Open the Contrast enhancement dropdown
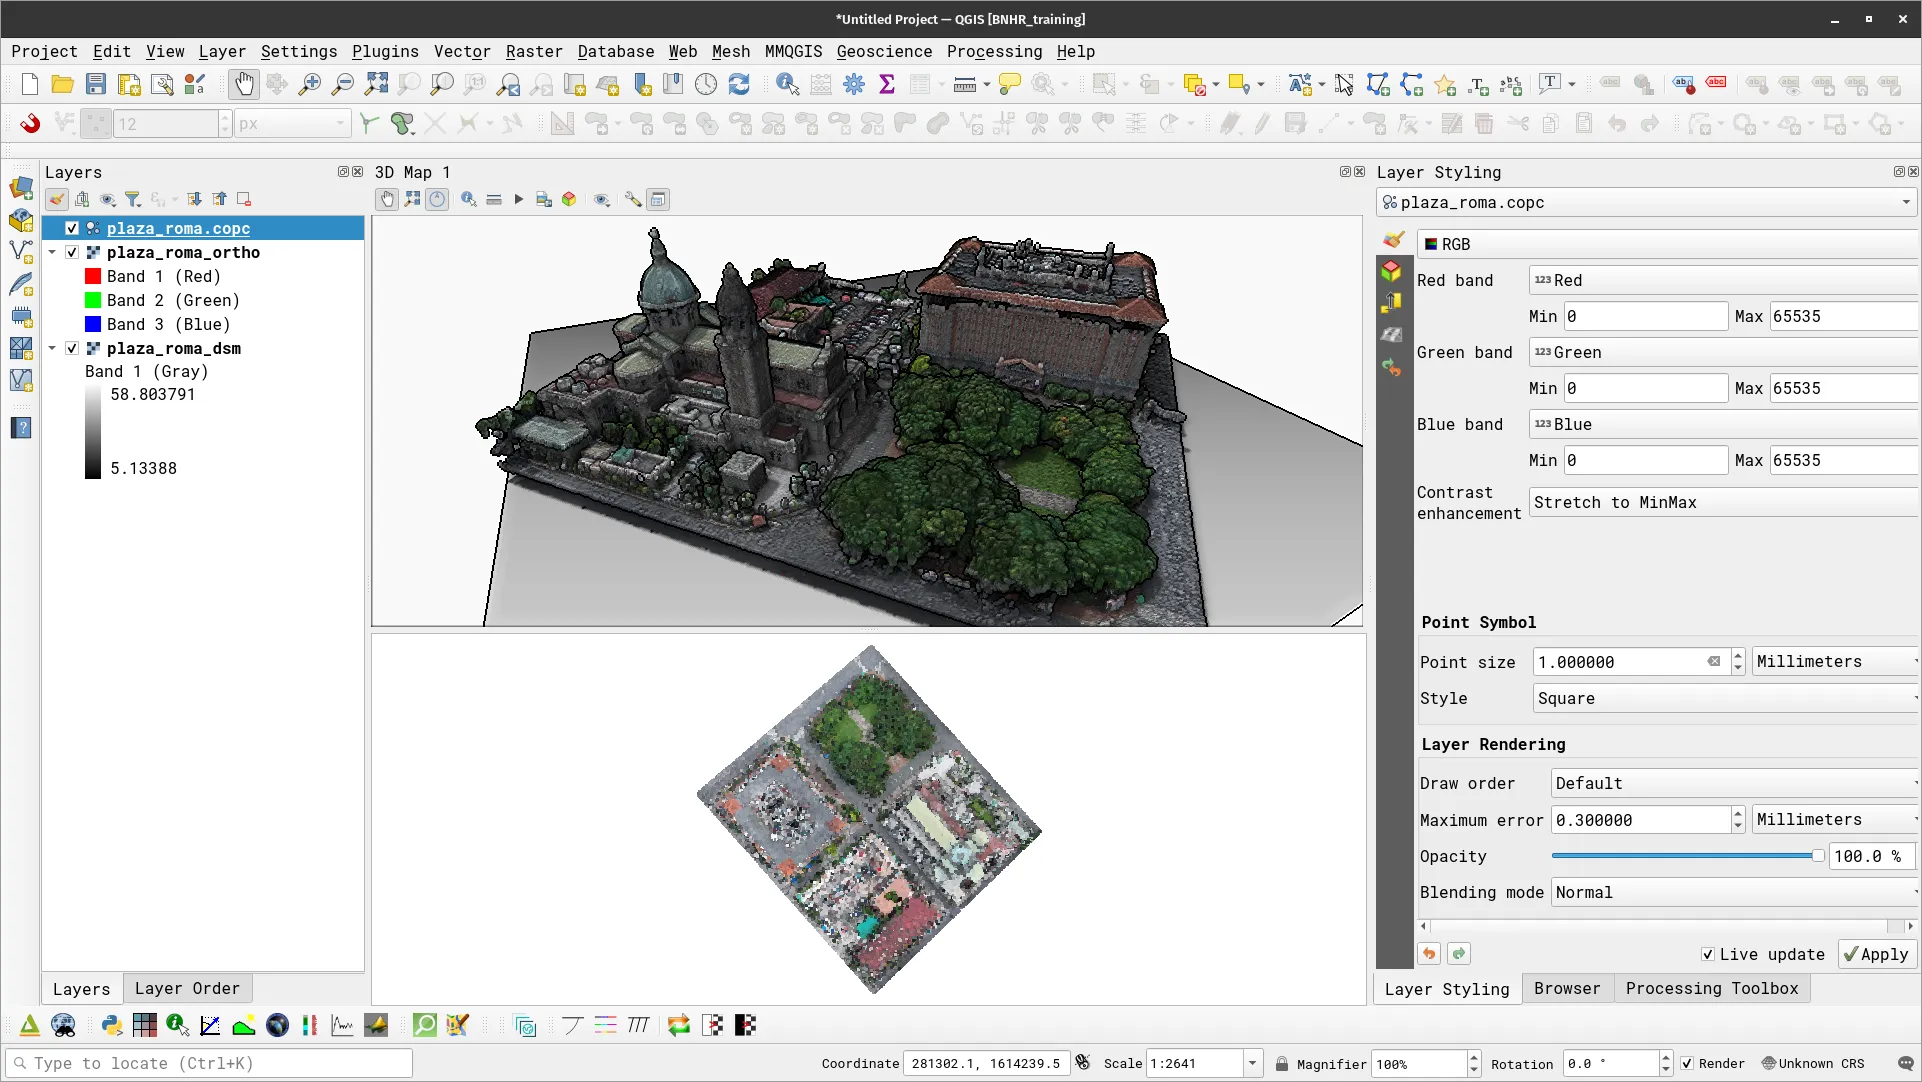 tap(1722, 502)
